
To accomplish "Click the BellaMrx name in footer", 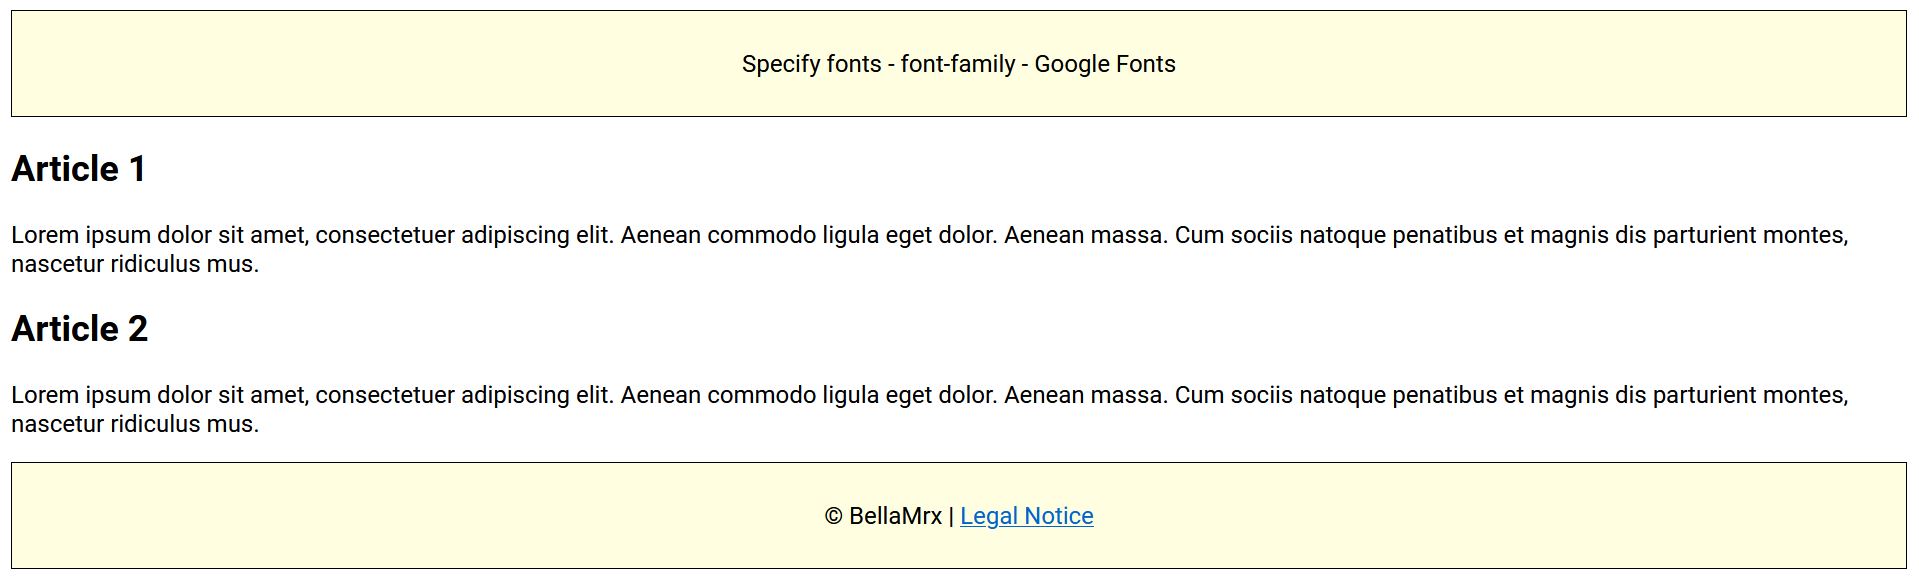I will [895, 516].
